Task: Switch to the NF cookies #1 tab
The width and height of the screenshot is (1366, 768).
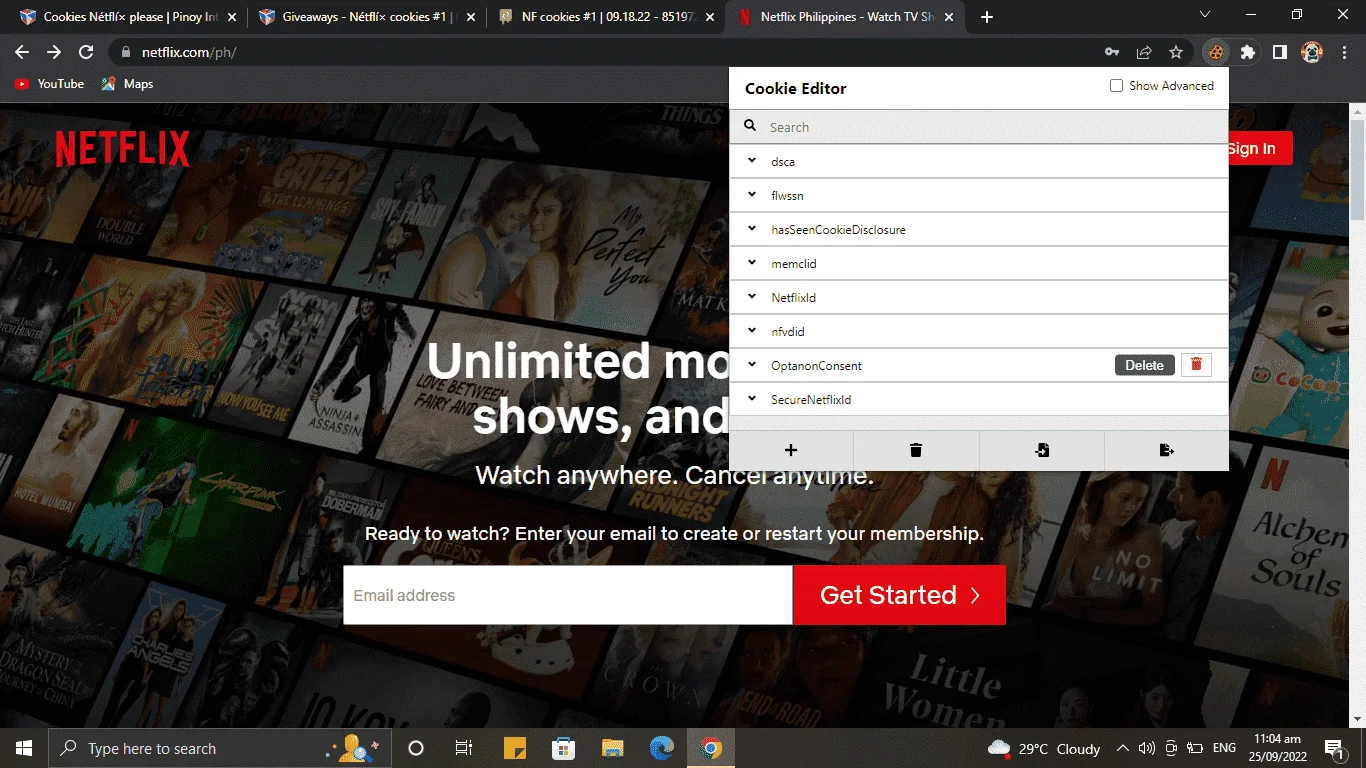Action: point(606,17)
